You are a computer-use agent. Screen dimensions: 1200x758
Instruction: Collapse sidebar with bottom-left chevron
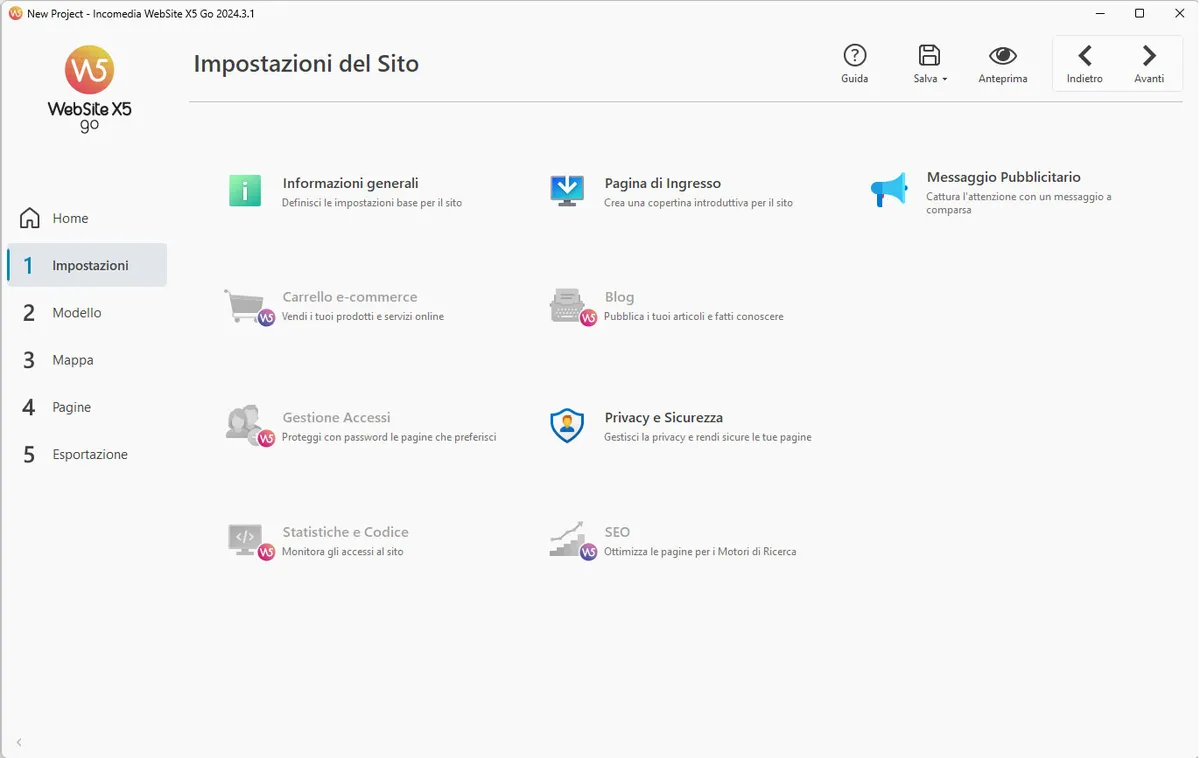pyautogui.click(x=19, y=742)
